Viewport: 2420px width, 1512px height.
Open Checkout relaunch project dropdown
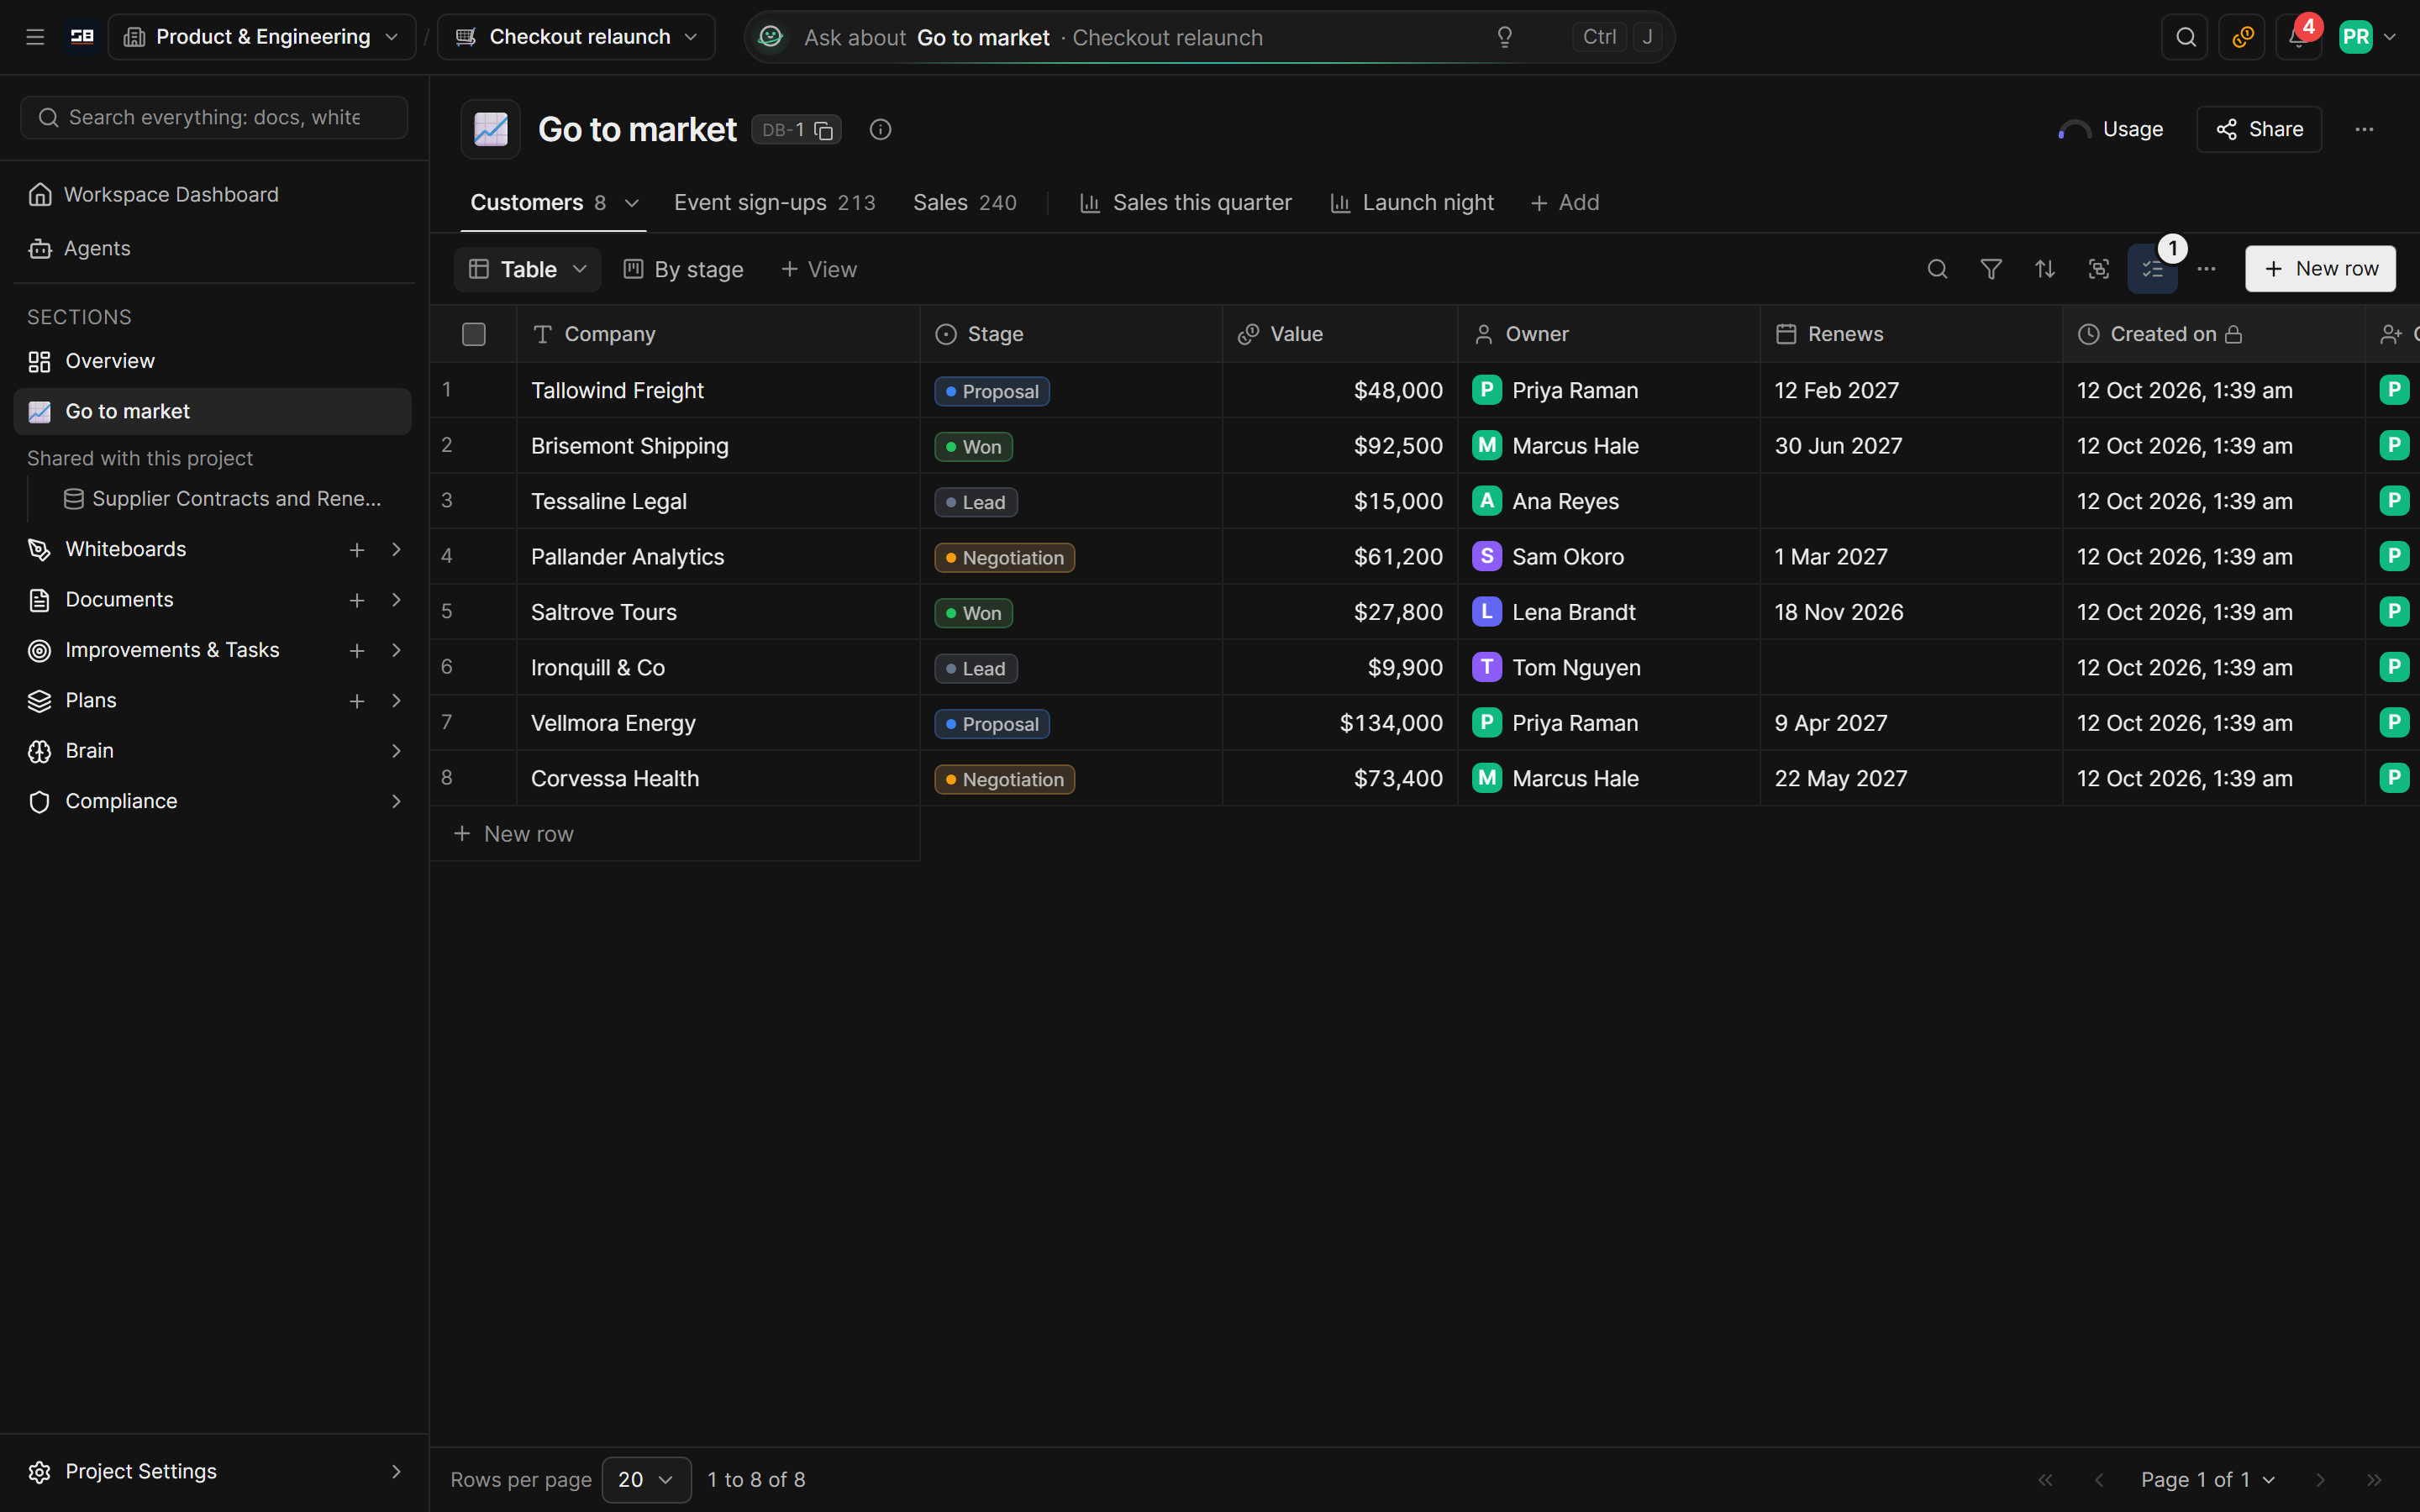(x=577, y=37)
